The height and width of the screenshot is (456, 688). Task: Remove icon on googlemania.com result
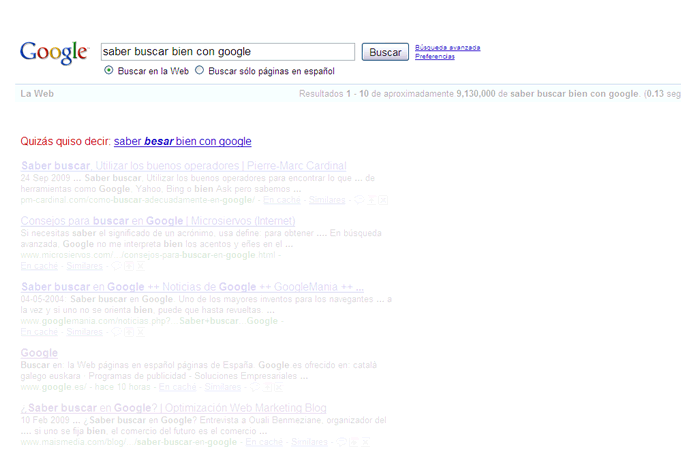[x=140, y=332]
